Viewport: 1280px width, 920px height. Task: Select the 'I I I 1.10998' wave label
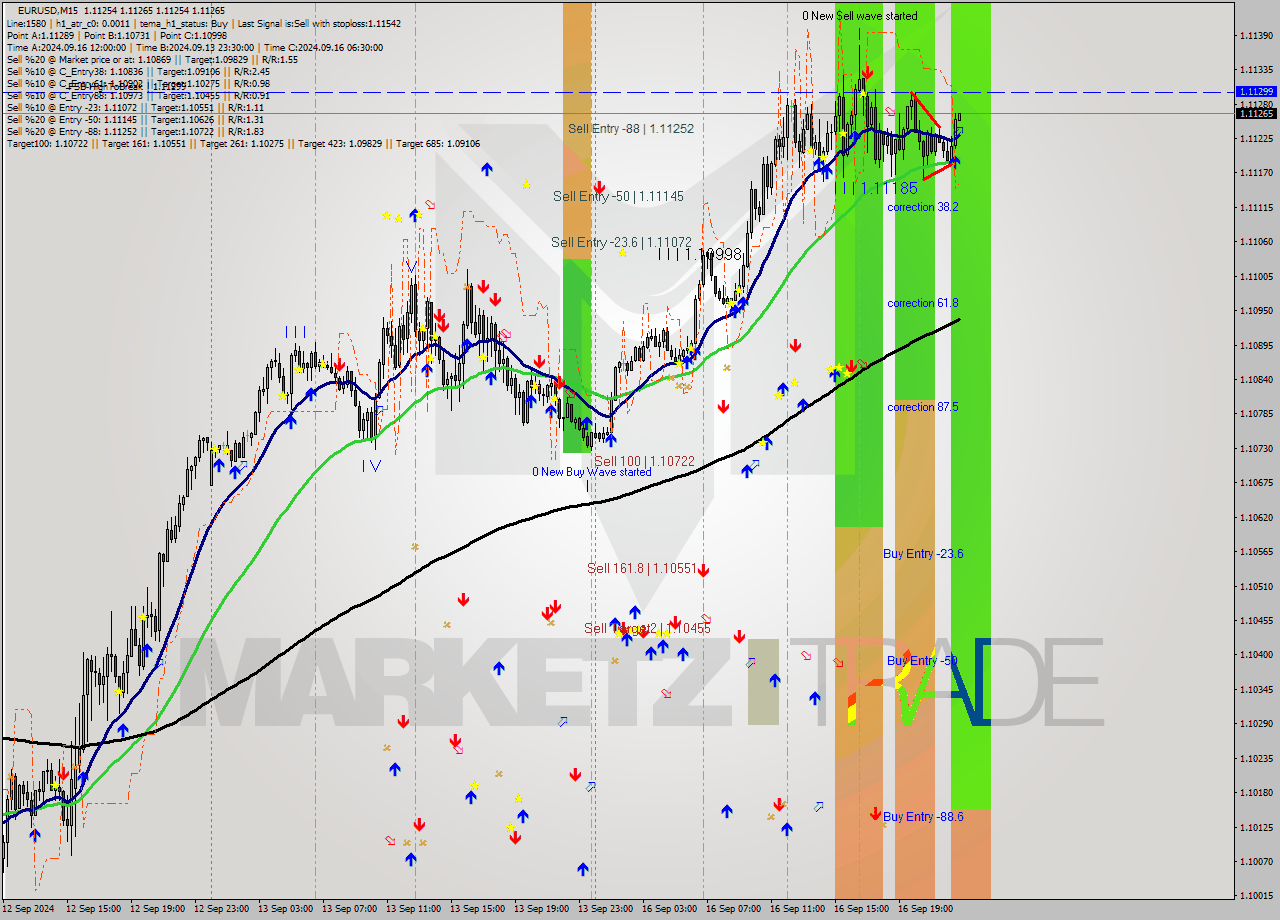click(x=700, y=255)
